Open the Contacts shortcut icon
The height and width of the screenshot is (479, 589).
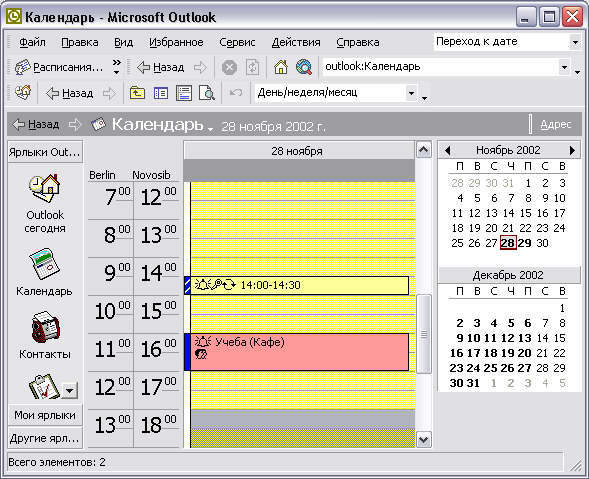coord(45,326)
